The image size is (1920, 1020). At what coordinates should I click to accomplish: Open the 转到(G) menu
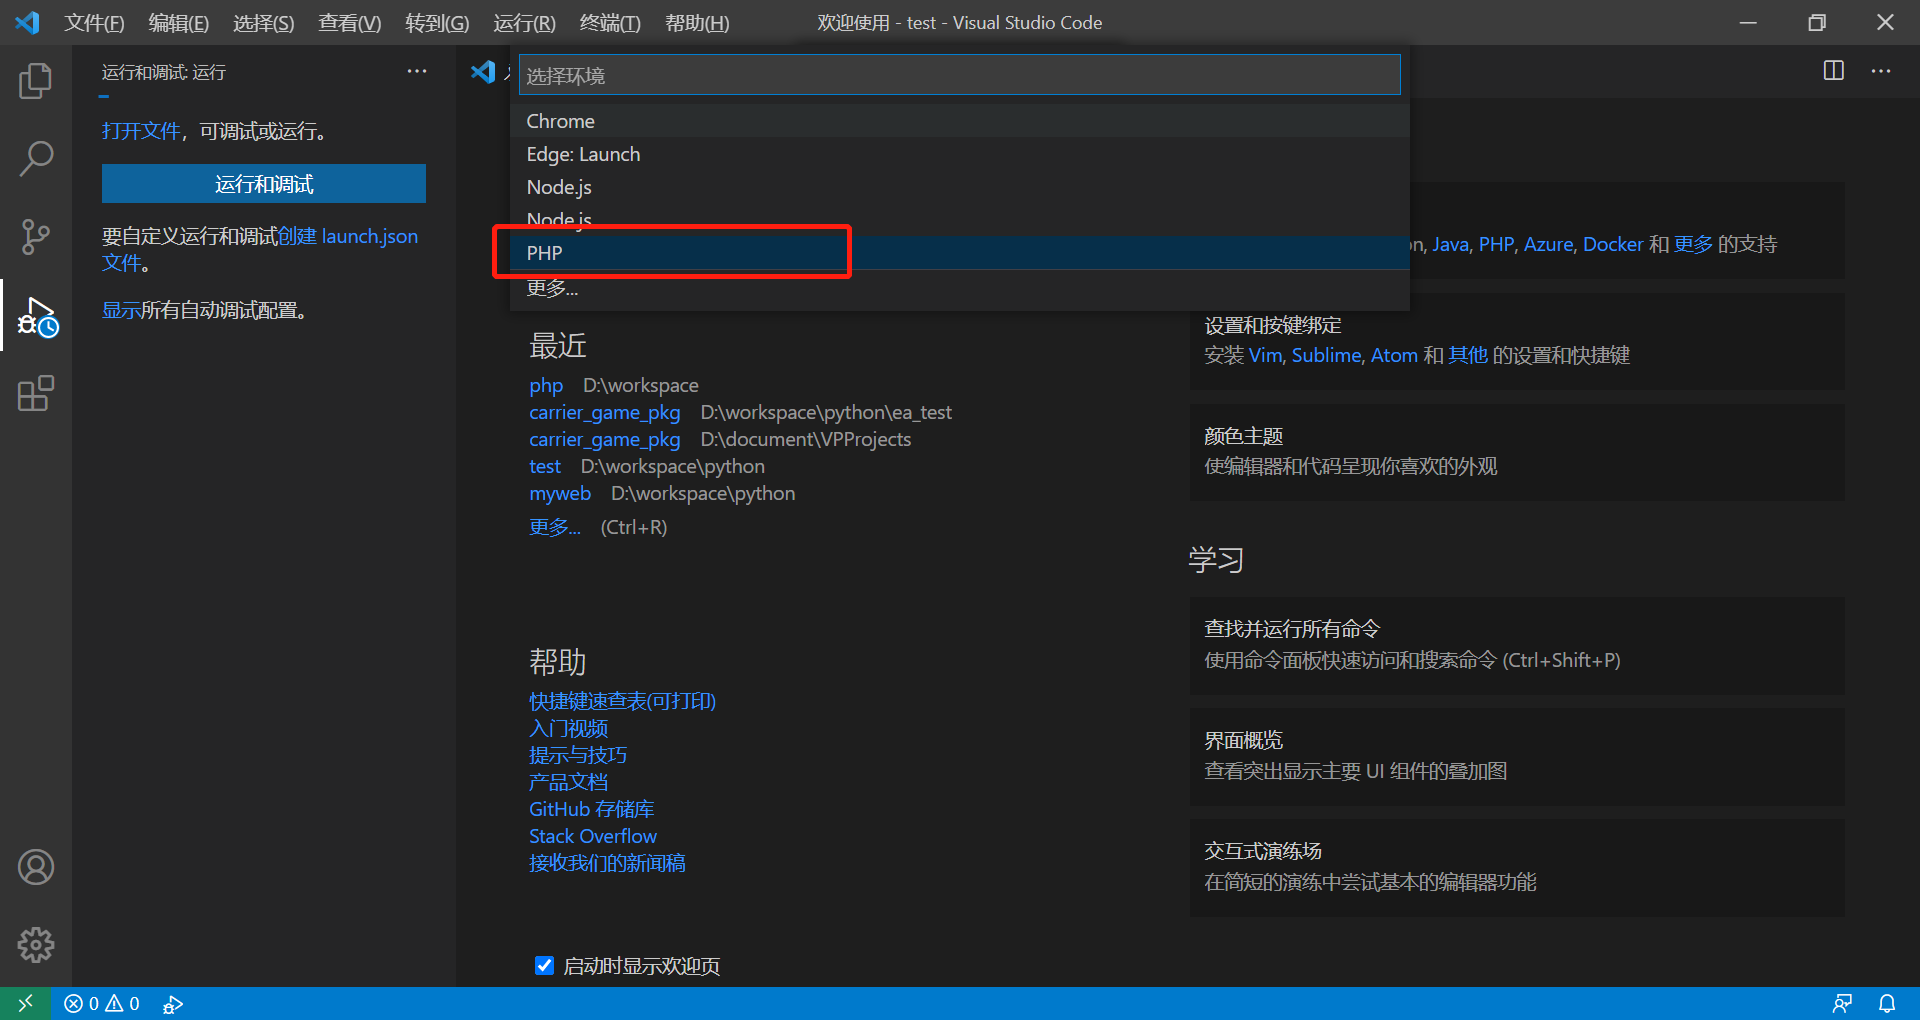pos(437,23)
